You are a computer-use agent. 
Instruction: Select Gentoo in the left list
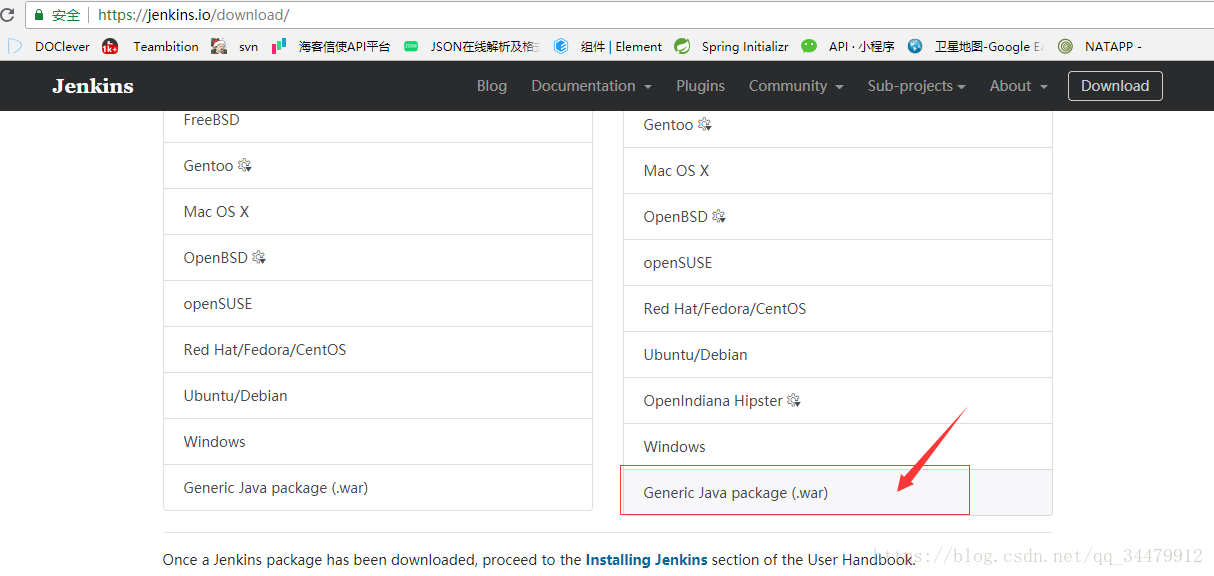click(x=378, y=166)
